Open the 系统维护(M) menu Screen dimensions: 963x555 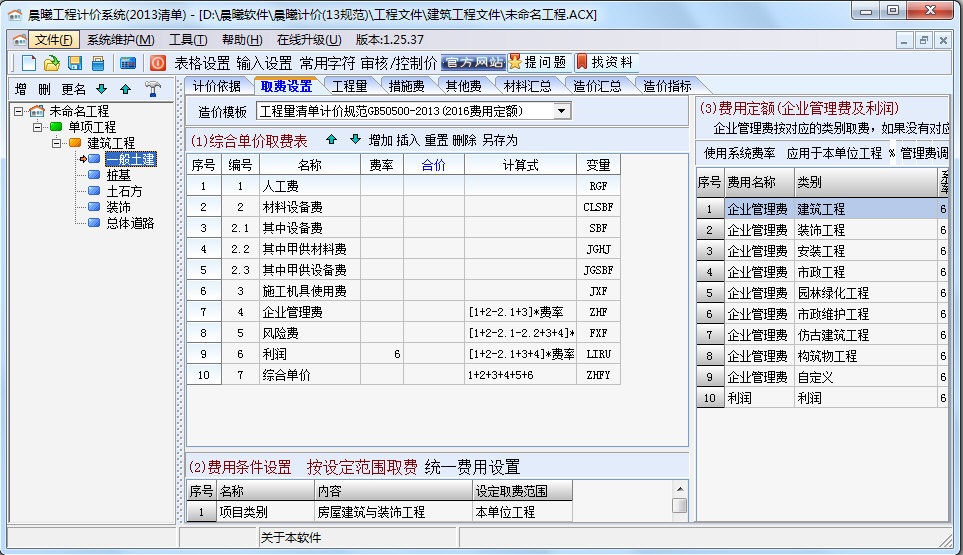pos(120,40)
